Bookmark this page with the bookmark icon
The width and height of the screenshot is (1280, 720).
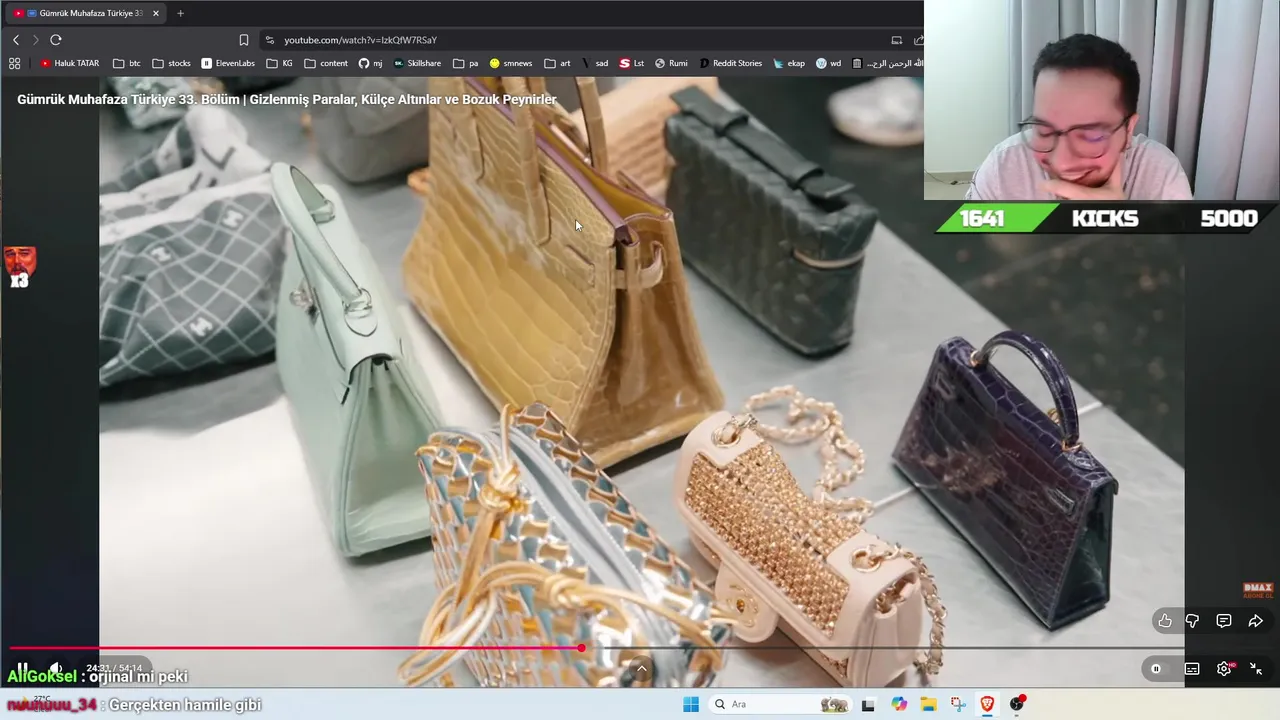[x=244, y=40]
